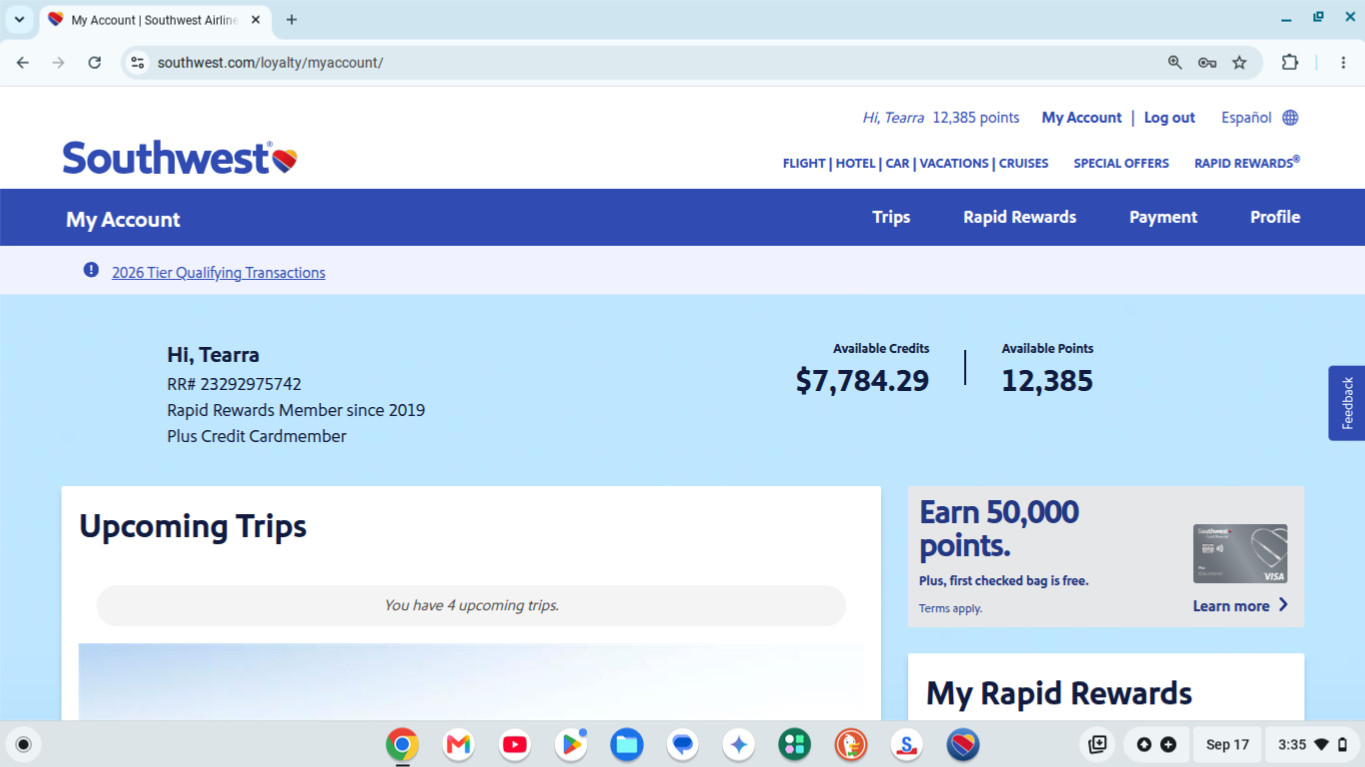The image size is (1365, 767).
Task: Click the Southwest credit card image
Action: [x=1240, y=554]
